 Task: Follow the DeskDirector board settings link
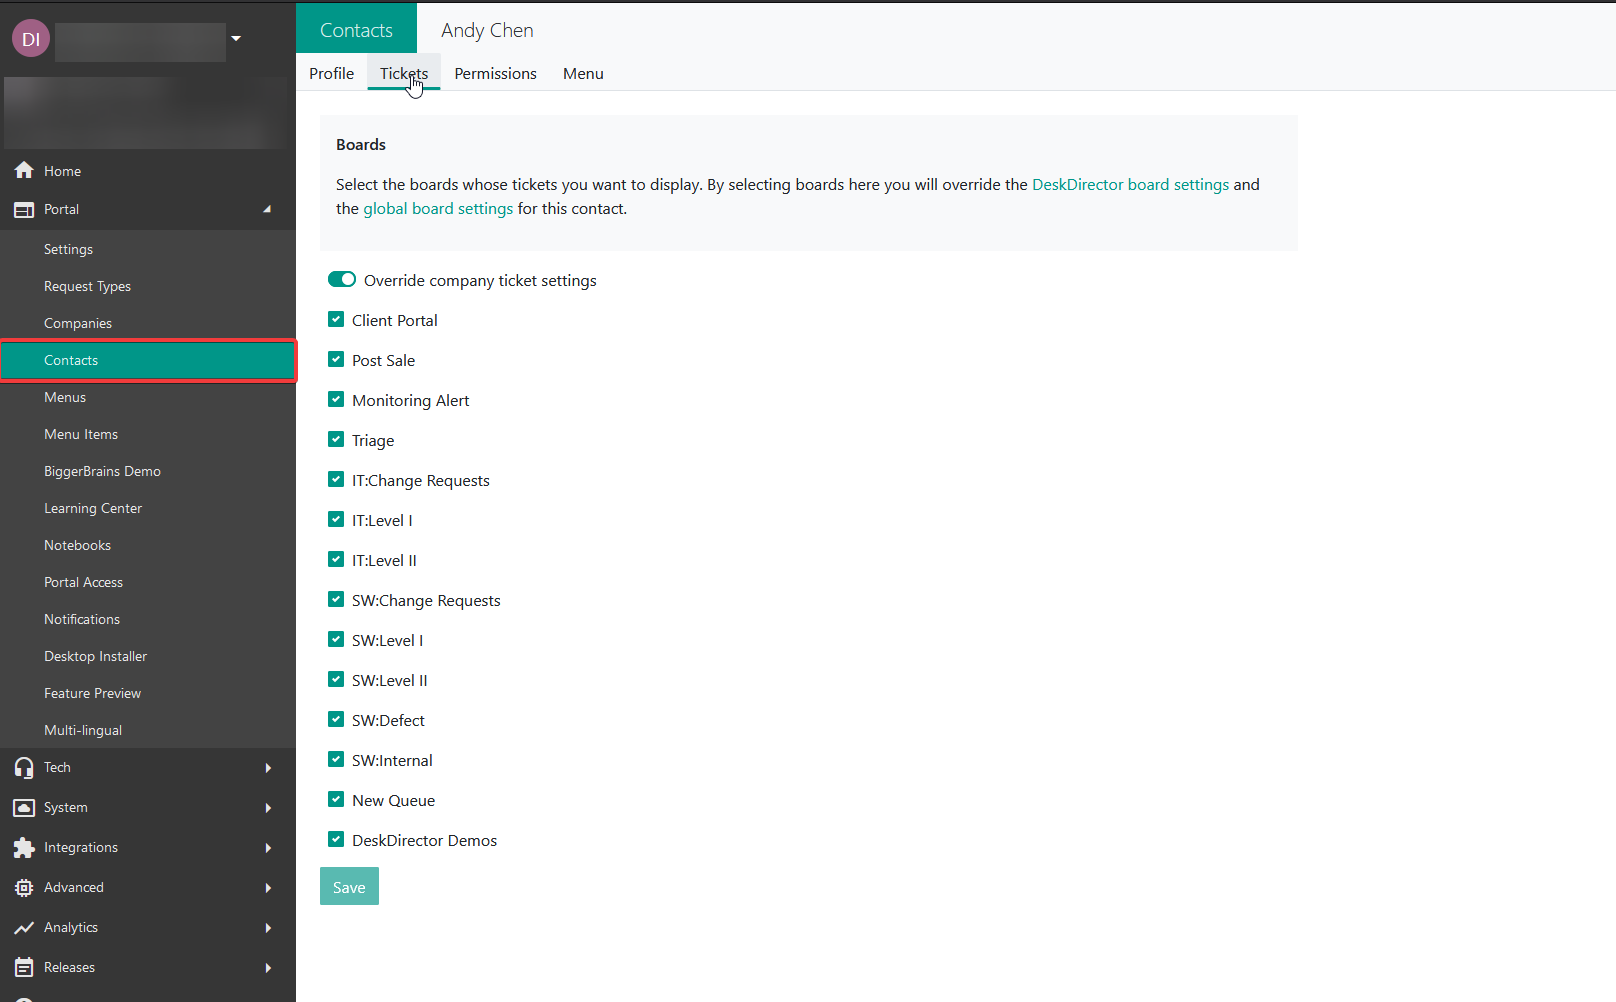1130,184
